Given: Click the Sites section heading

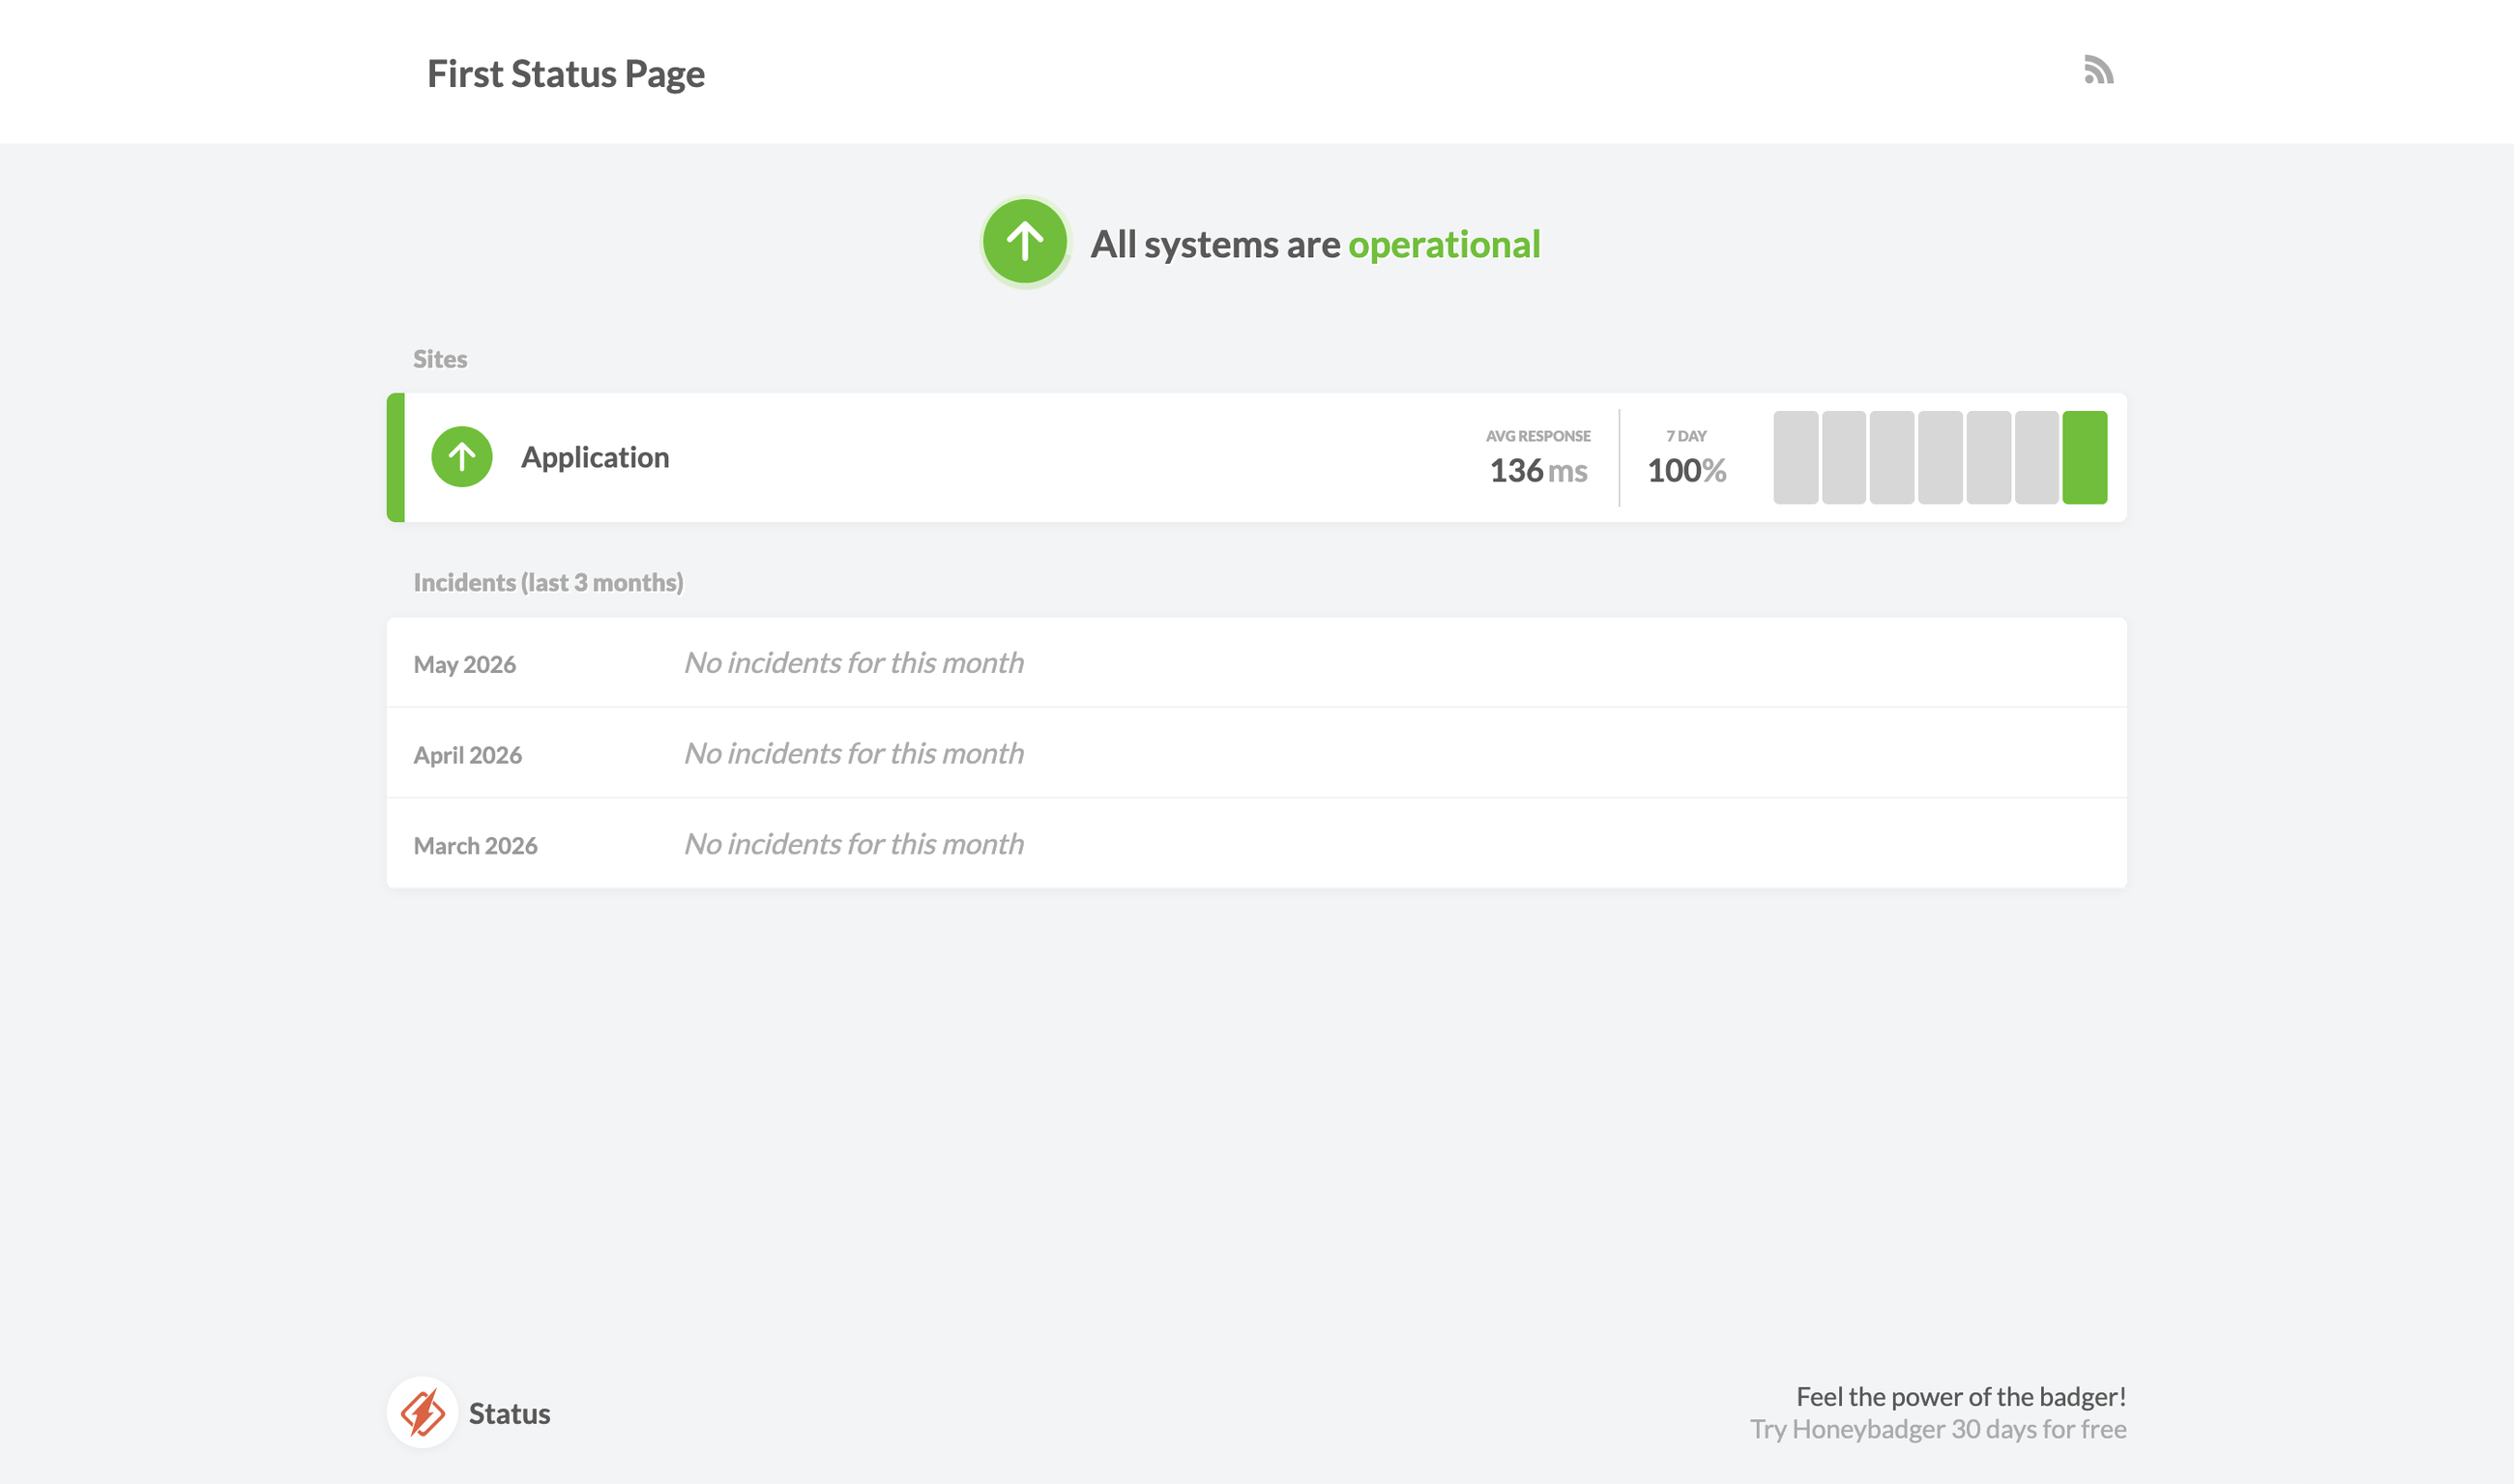Looking at the screenshot, I should pyautogui.click(x=440, y=359).
